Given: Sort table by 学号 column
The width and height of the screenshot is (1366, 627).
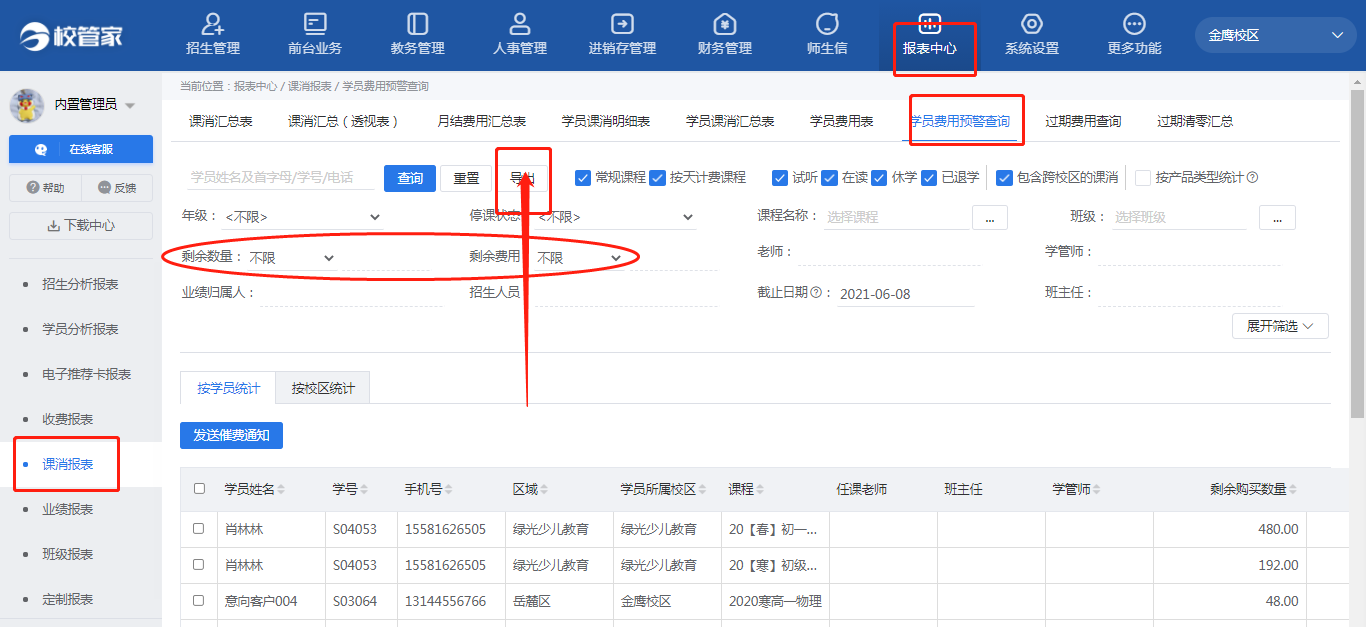Looking at the screenshot, I should tap(363, 490).
